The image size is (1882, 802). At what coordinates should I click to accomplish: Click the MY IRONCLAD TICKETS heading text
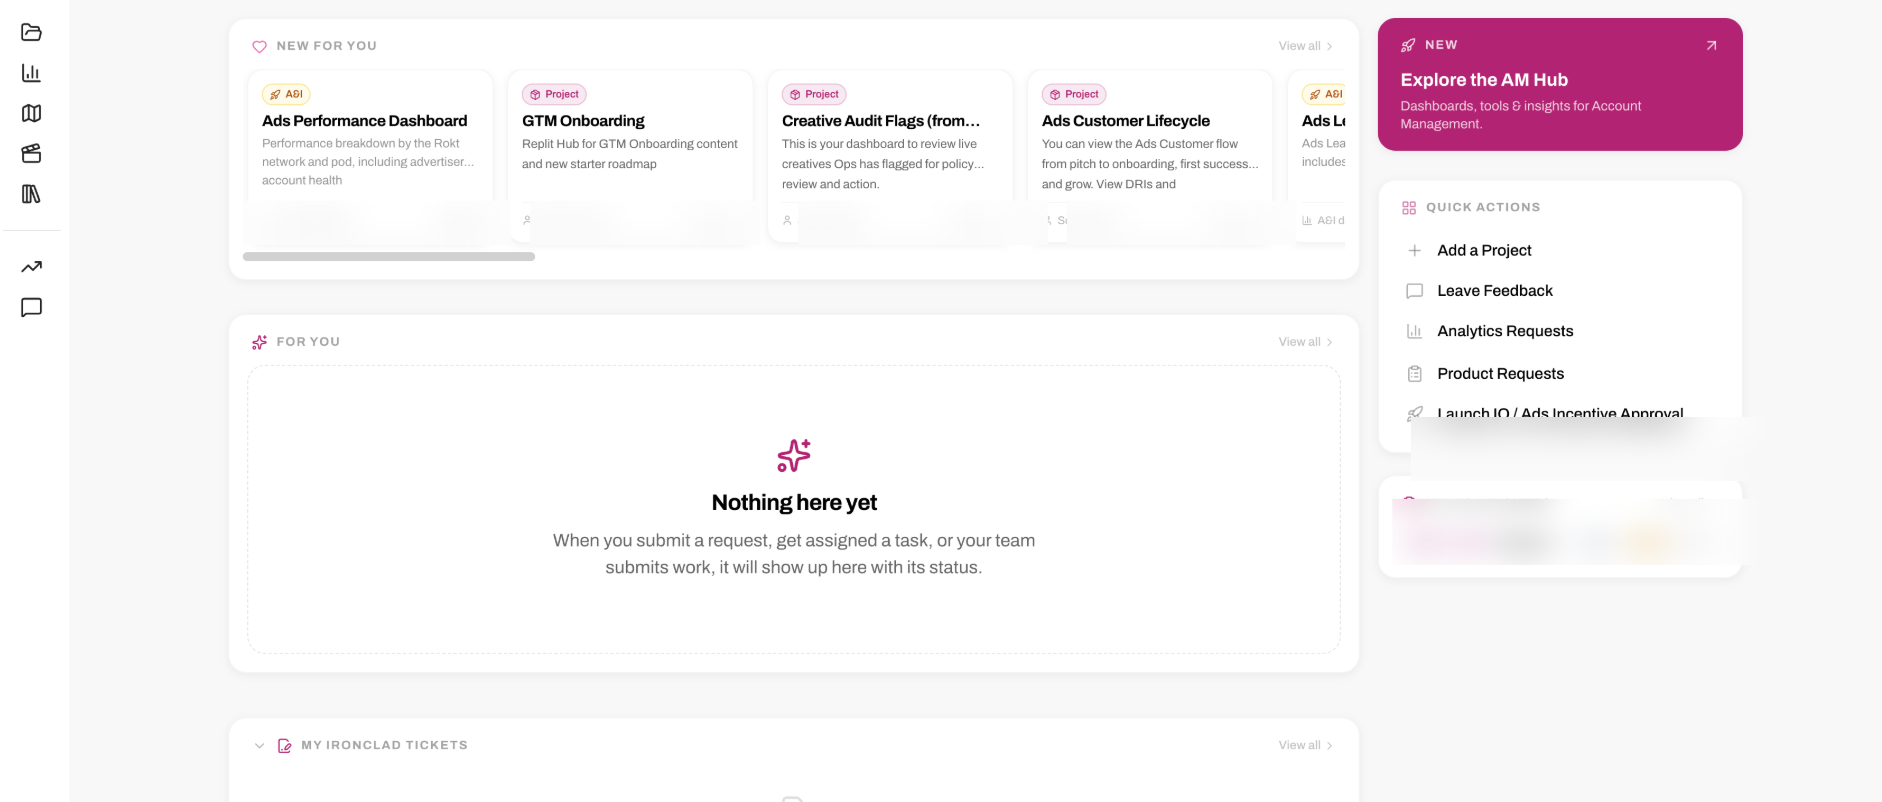click(x=384, y=746)
